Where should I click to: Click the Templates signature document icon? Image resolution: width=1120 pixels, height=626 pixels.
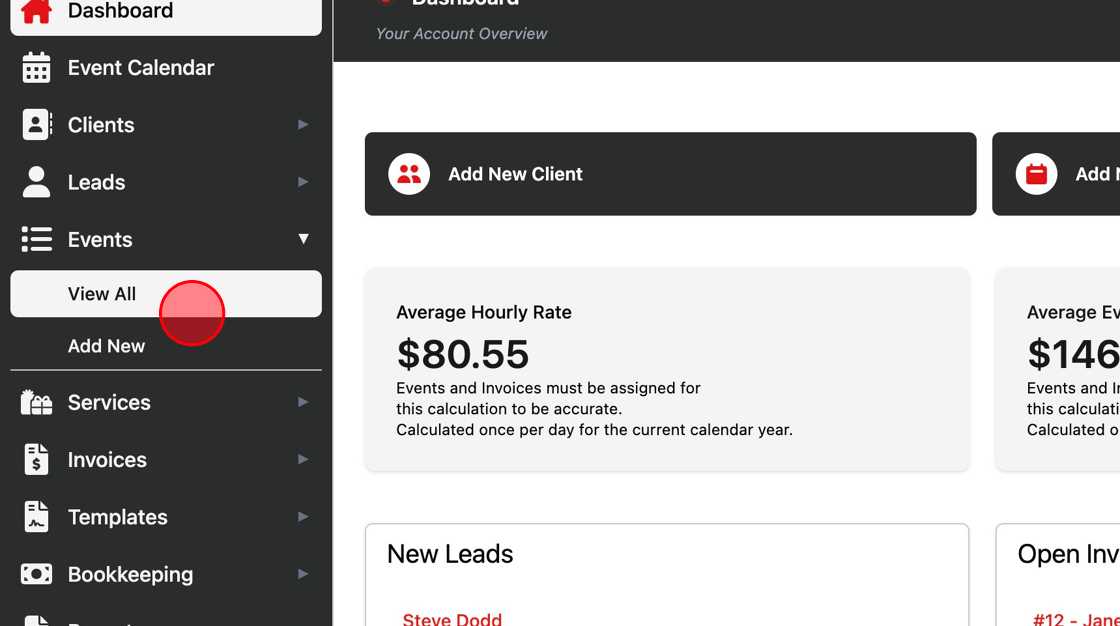tap(36, 517)
